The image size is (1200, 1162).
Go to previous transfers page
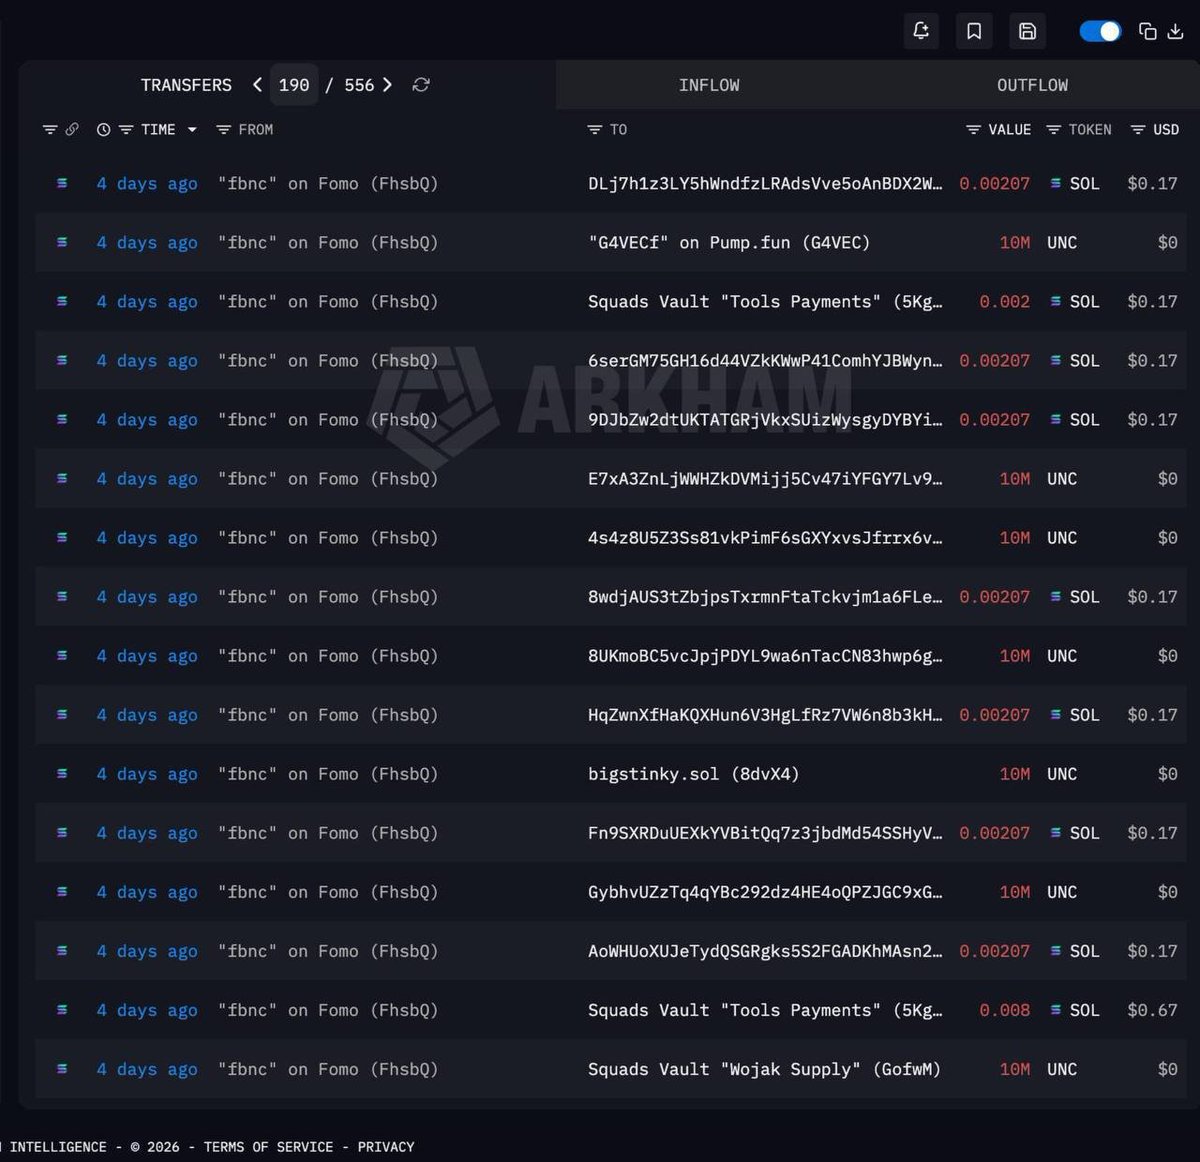pos(257,85)
